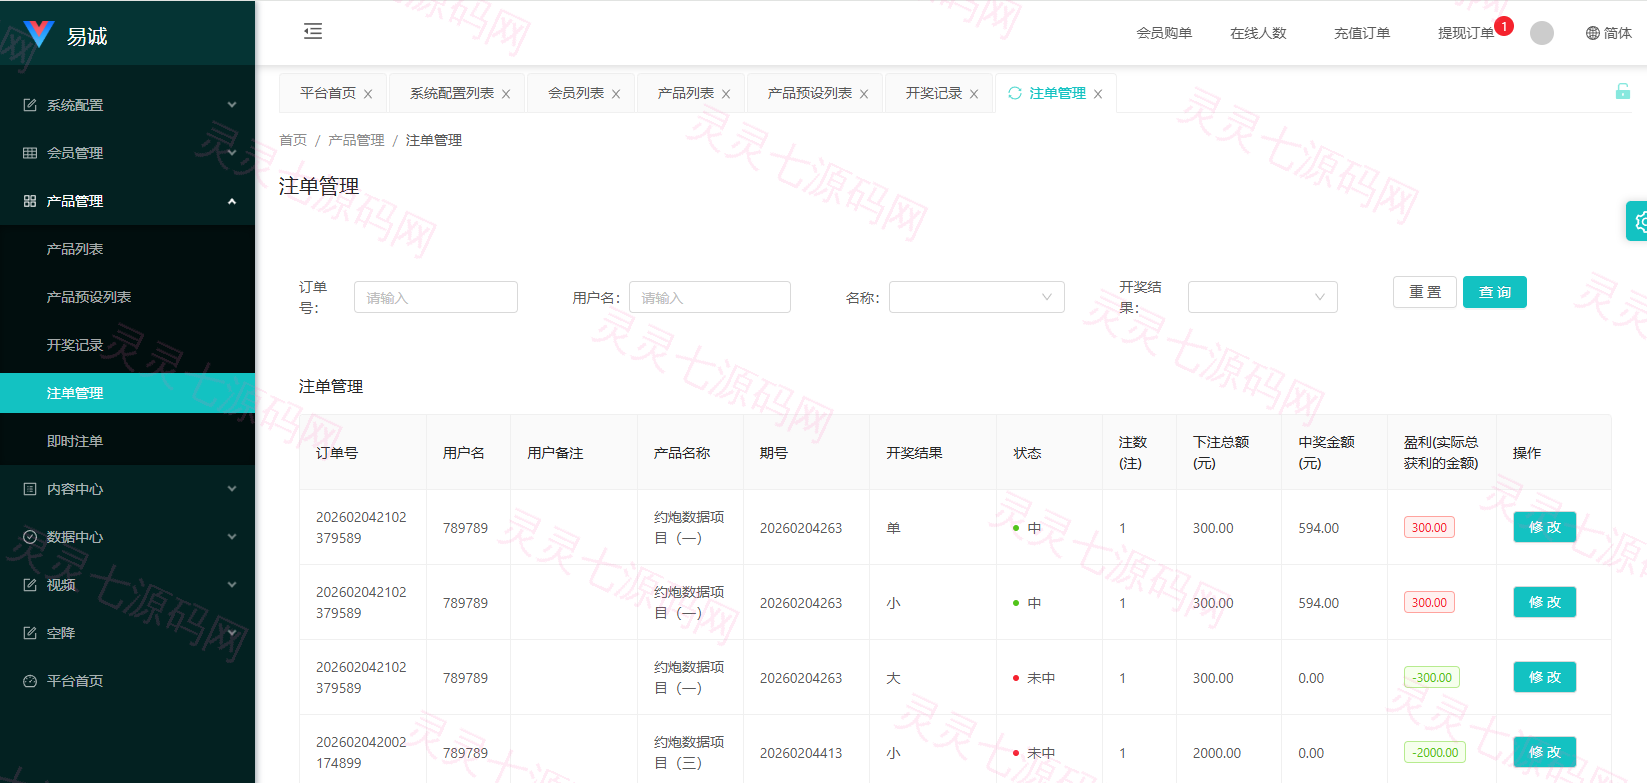Switch to the 开奖记录 tab

tap(934, 93)
